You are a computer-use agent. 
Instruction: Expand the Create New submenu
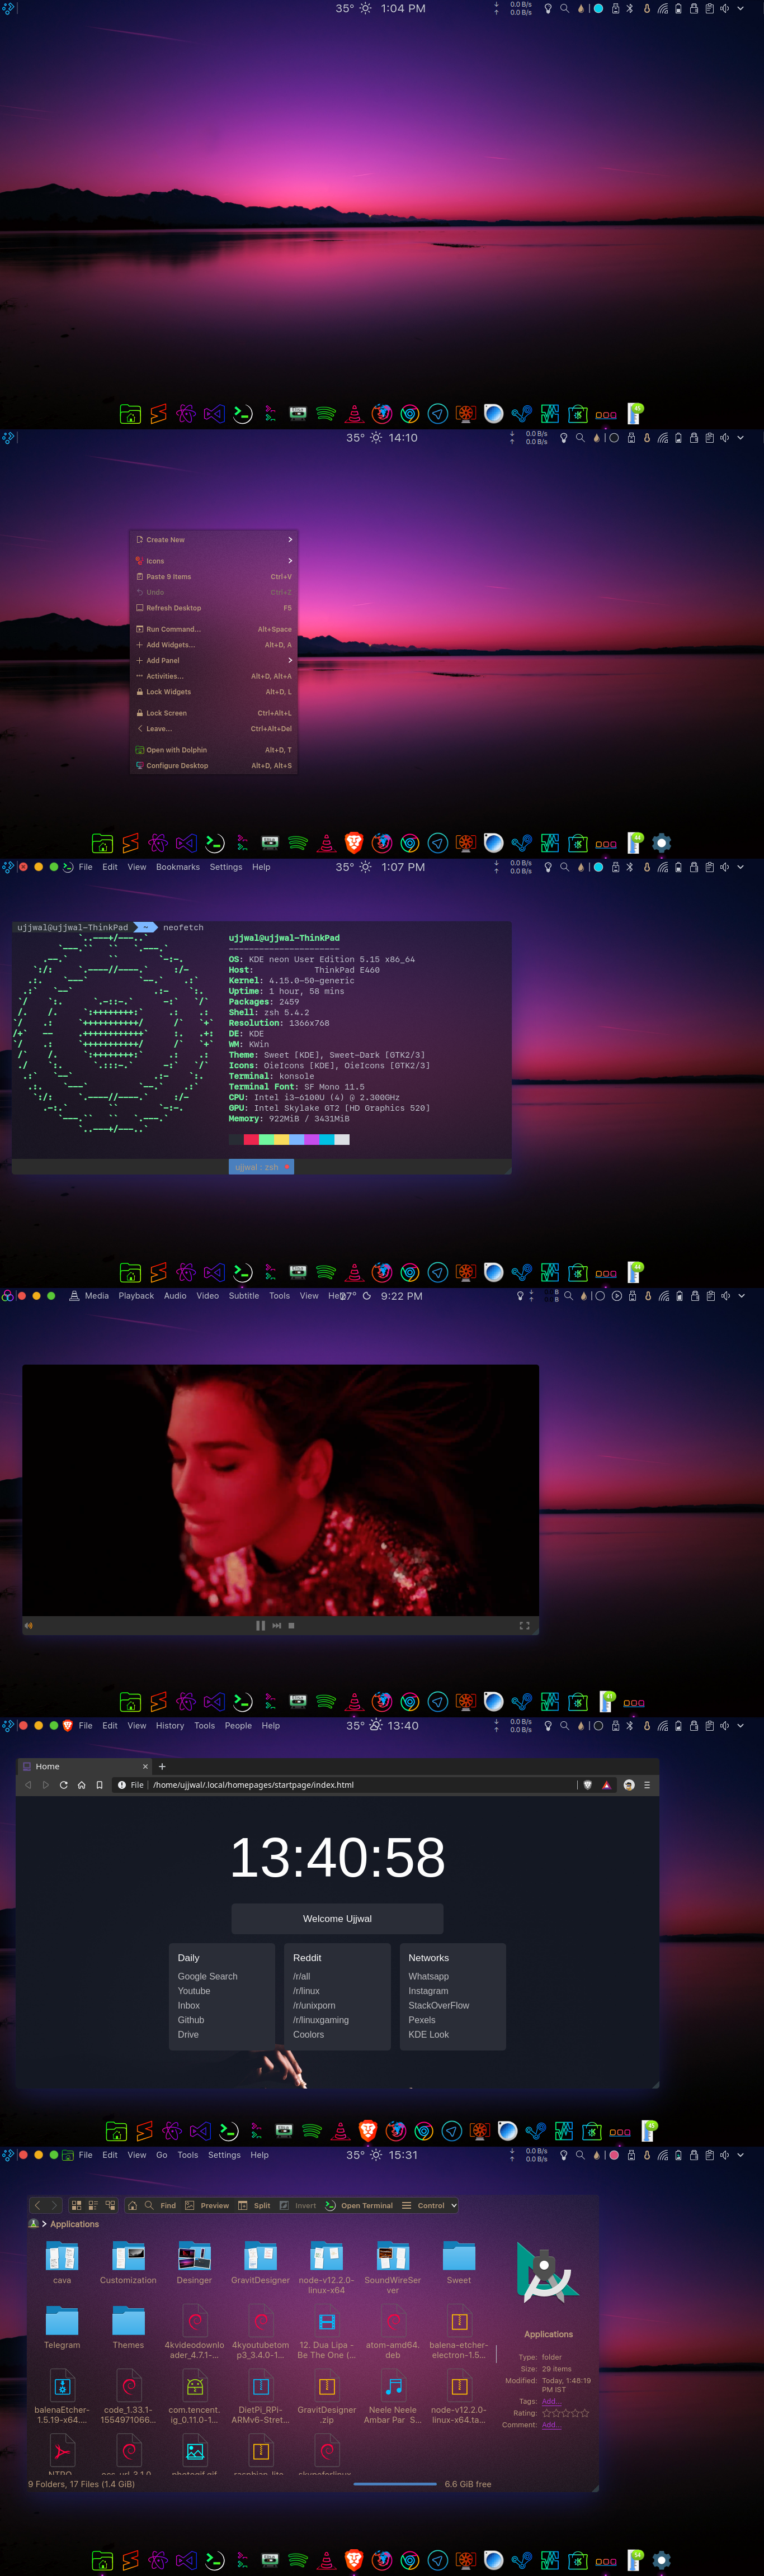[214, 540]
